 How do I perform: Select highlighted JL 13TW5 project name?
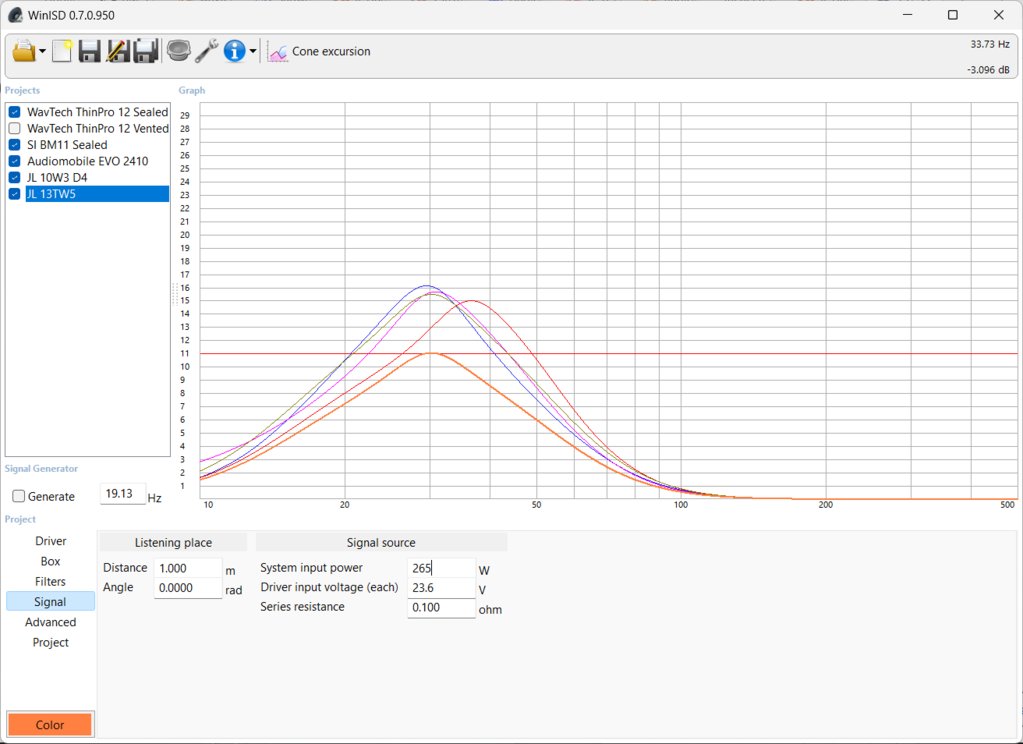coord(97,194)
